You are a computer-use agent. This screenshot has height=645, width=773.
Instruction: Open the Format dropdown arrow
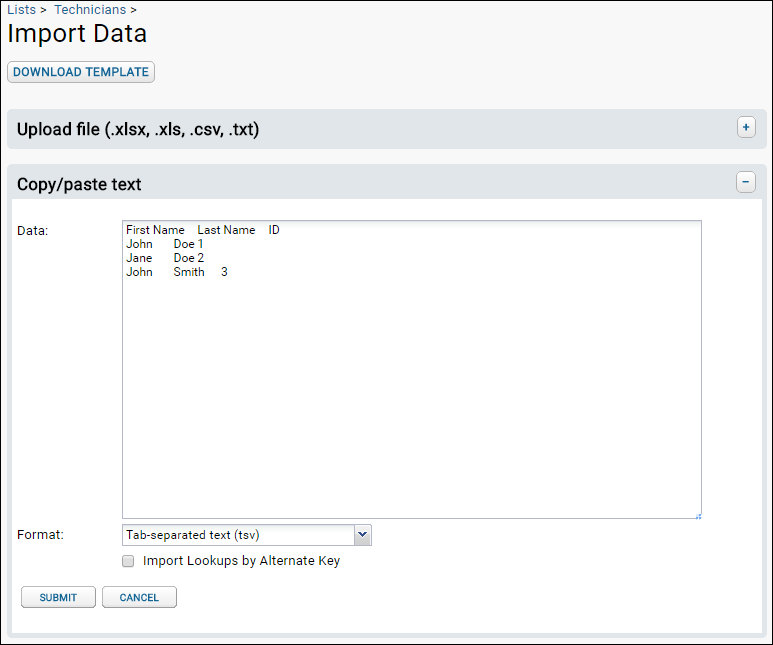point(362,535)
